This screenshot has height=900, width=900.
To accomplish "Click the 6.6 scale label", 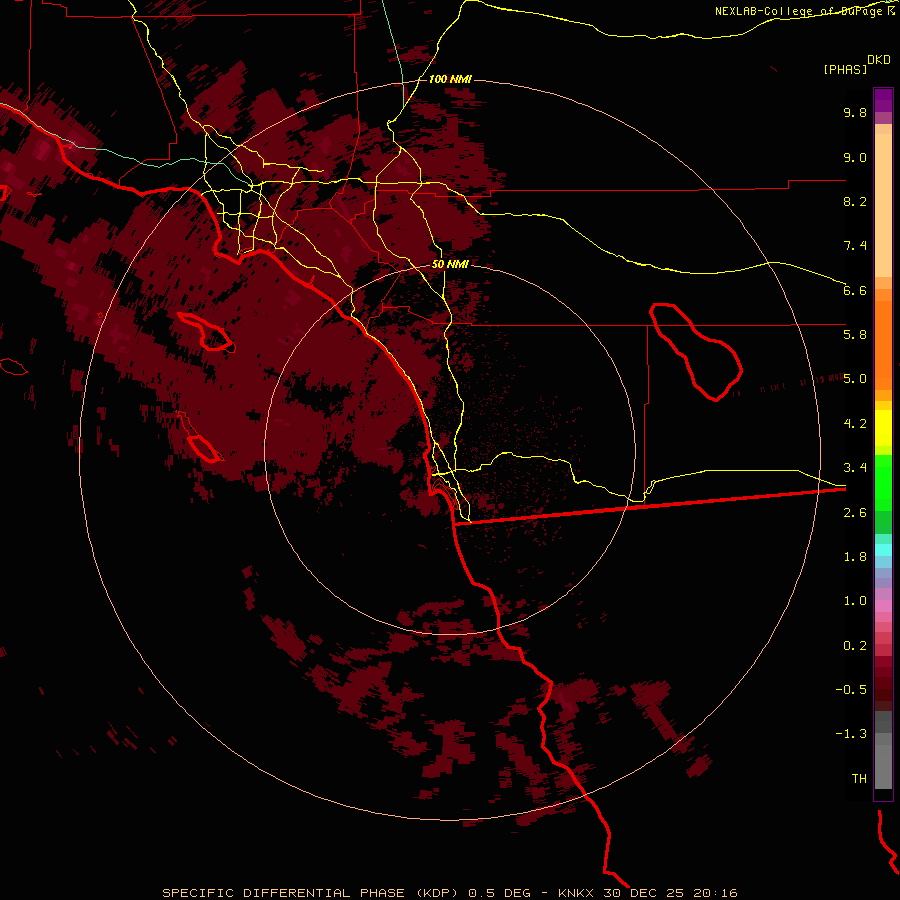I will [855, 290].
